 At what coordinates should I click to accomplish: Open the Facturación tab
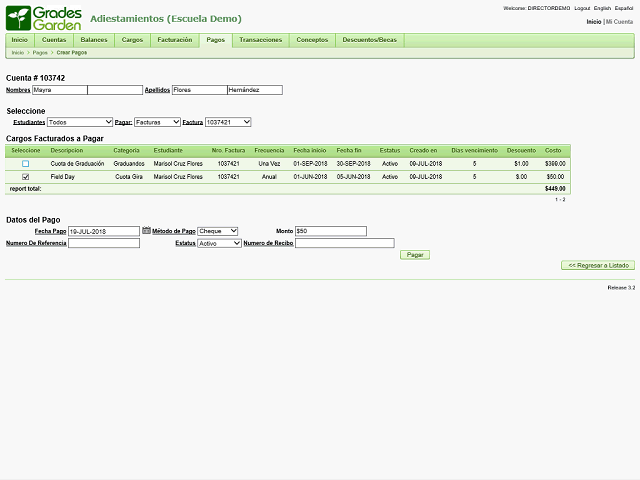175,40
